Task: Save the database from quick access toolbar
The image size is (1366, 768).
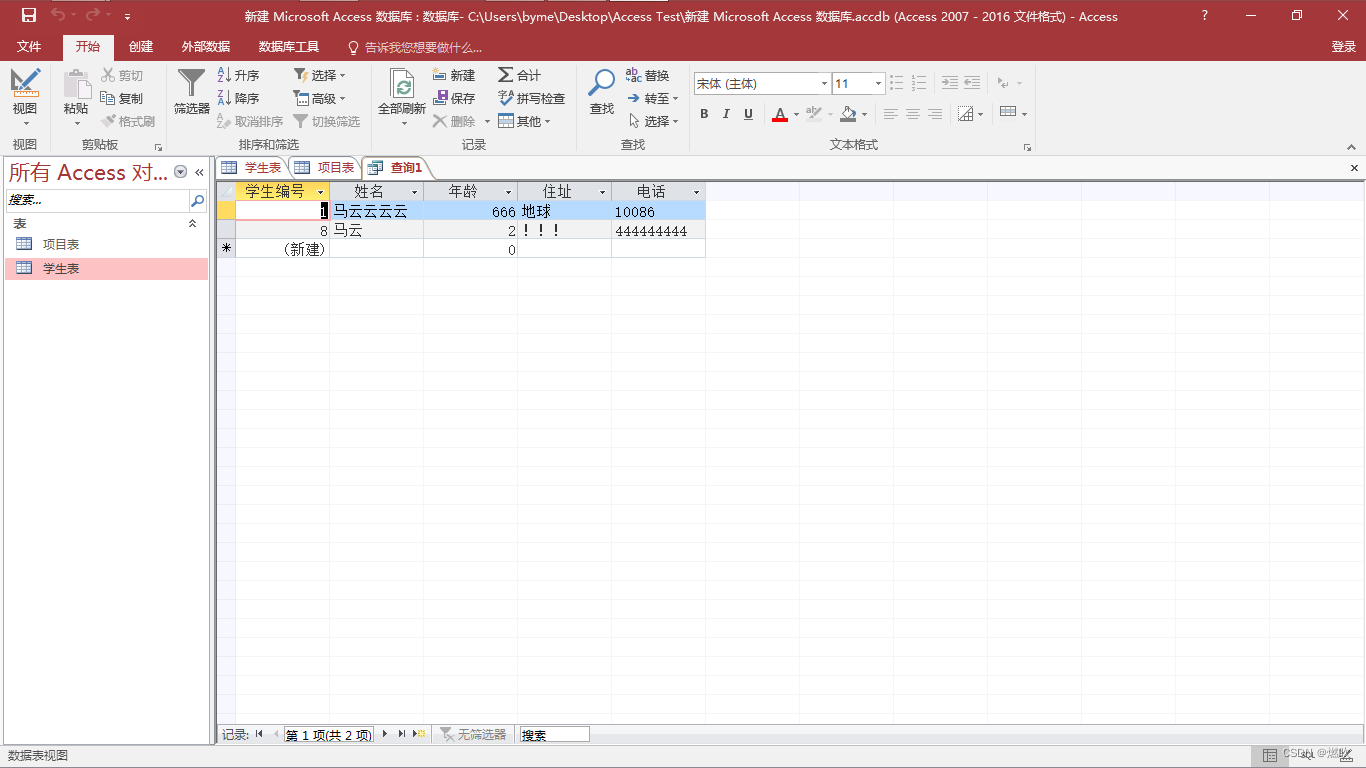Action: (29, 15)
